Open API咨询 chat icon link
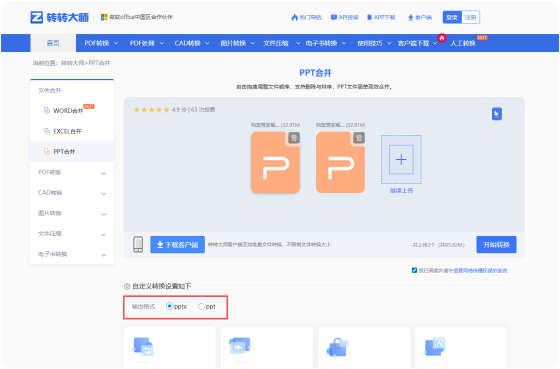Viewport: 560px width, 369px height. tap(344, 17)
